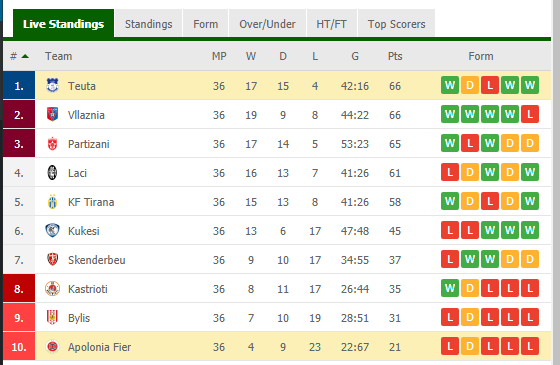
Task: Sort the table by Pts column
Action: point(395,56)
